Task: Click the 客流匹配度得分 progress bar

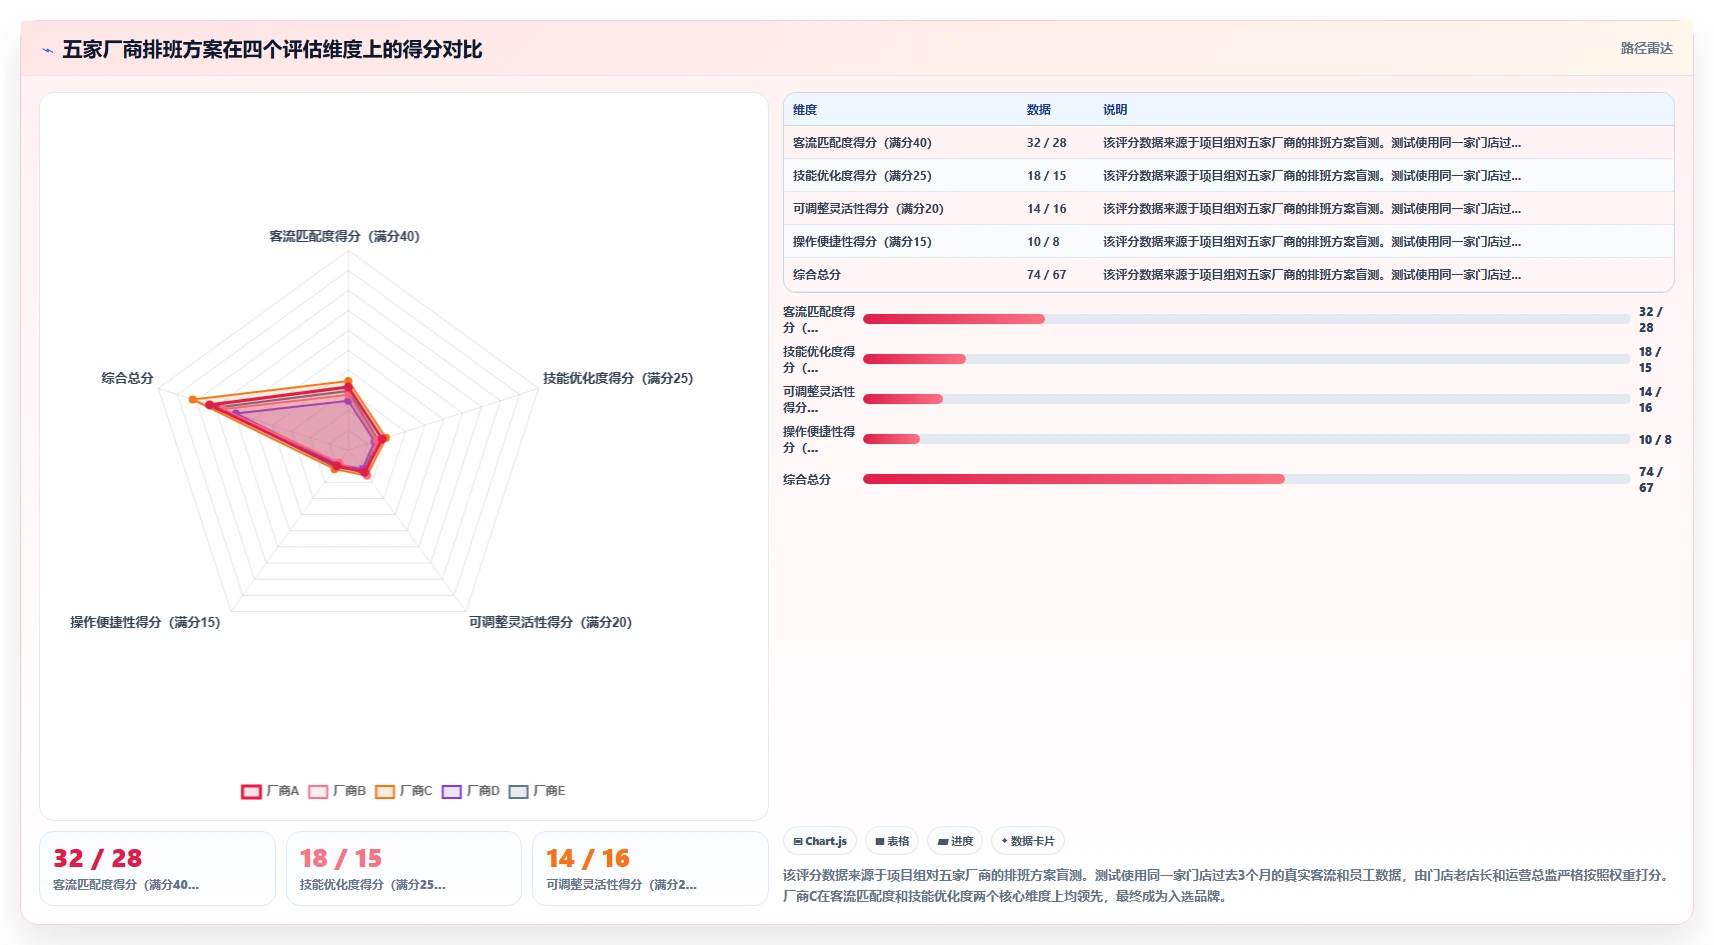Action: coord(1246,319)
